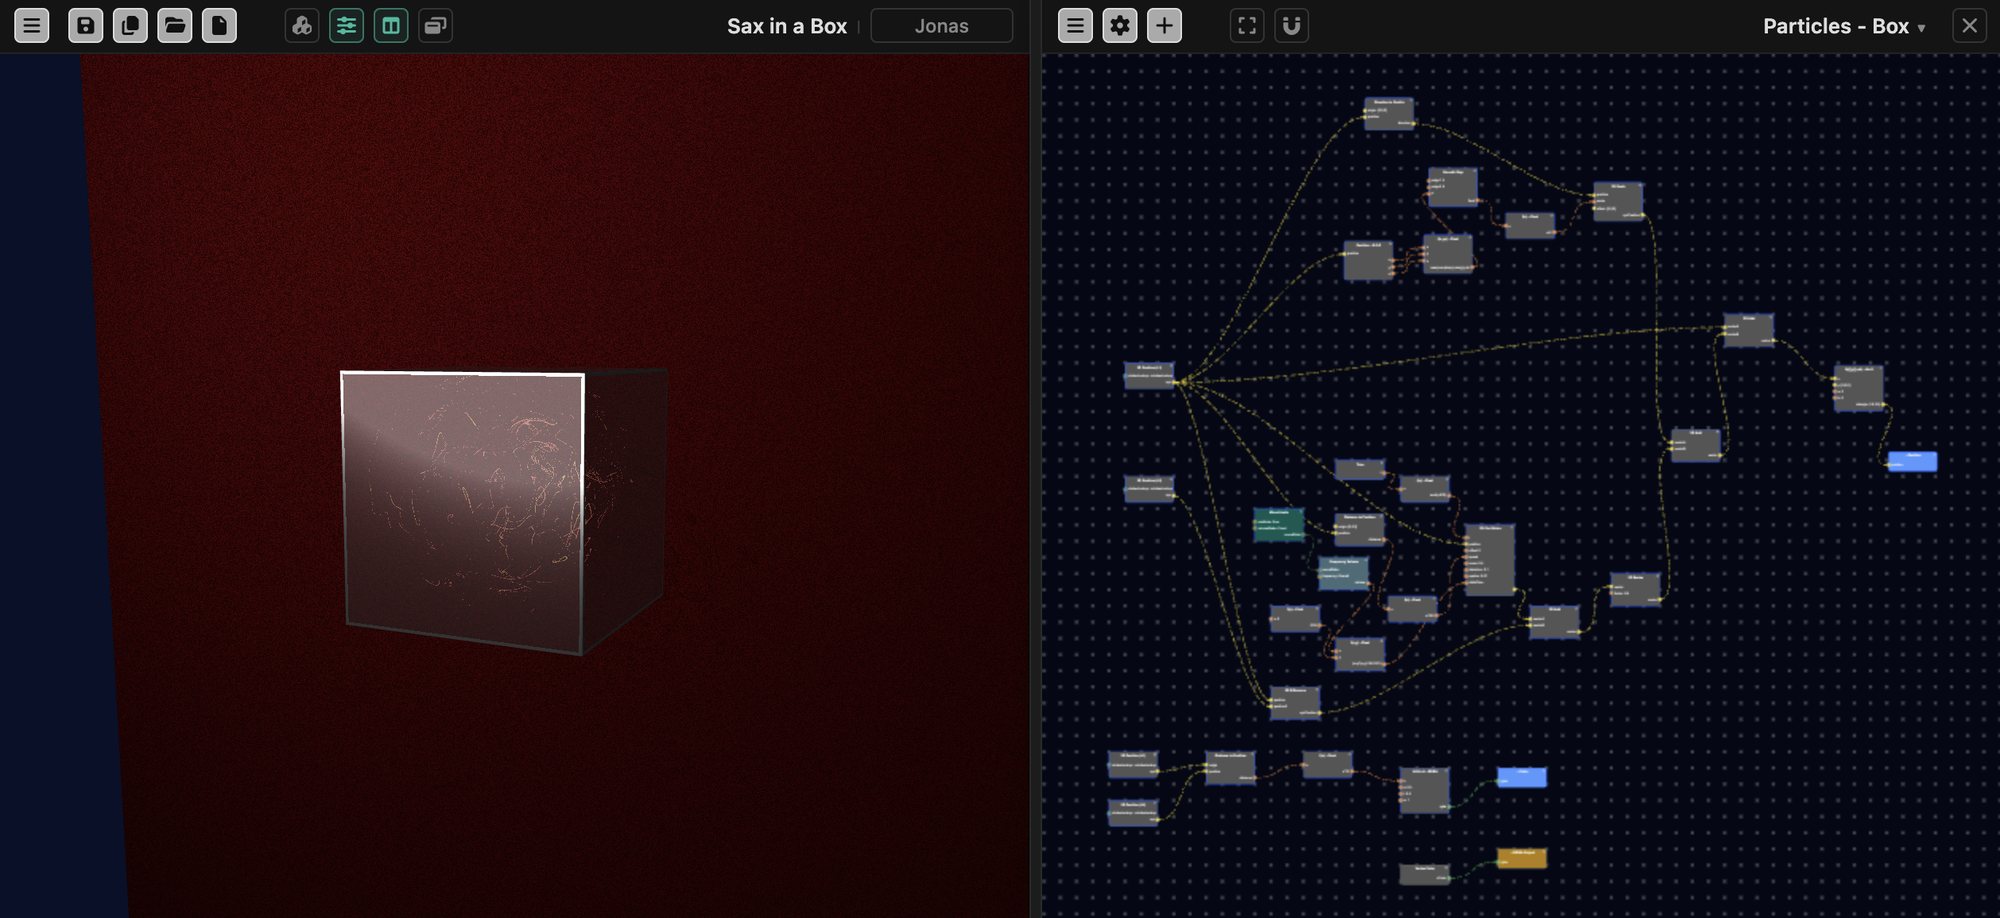Viewport: 2000px width, 918px height.
Task: Toggle the sliders parameters panel button
Action: click(346, 26)
